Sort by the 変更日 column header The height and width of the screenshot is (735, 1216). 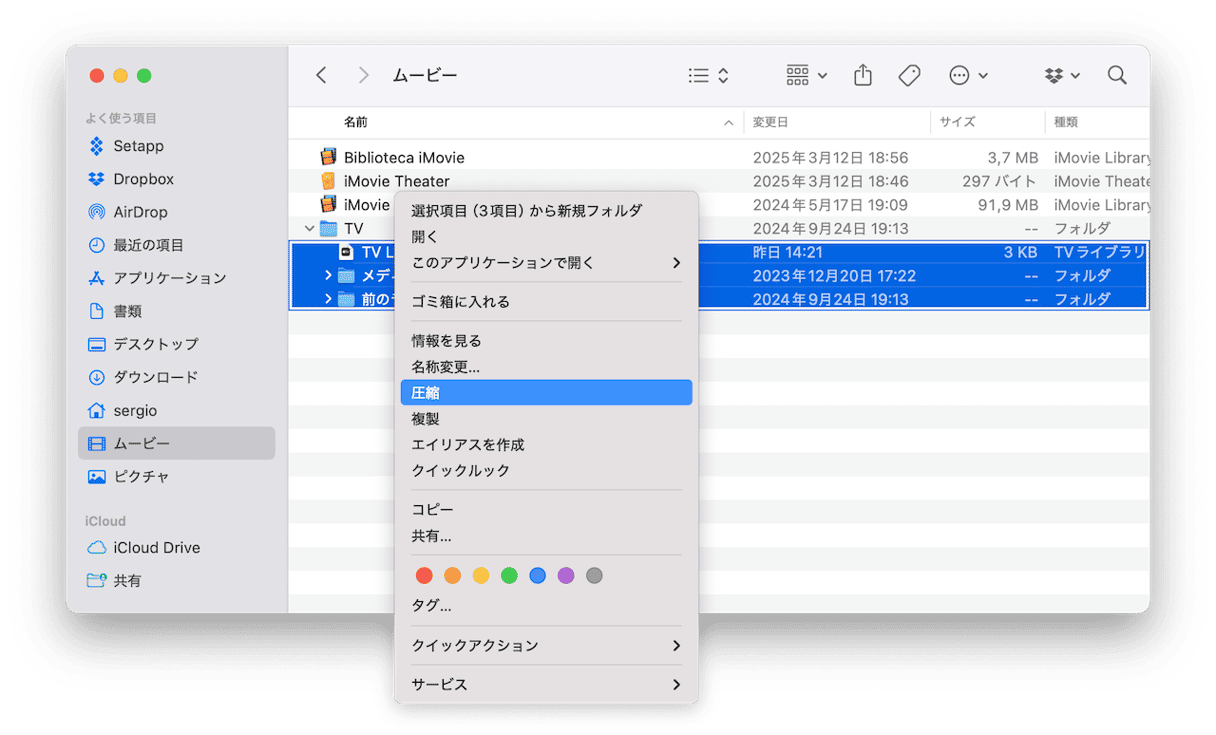click(770, 122)
